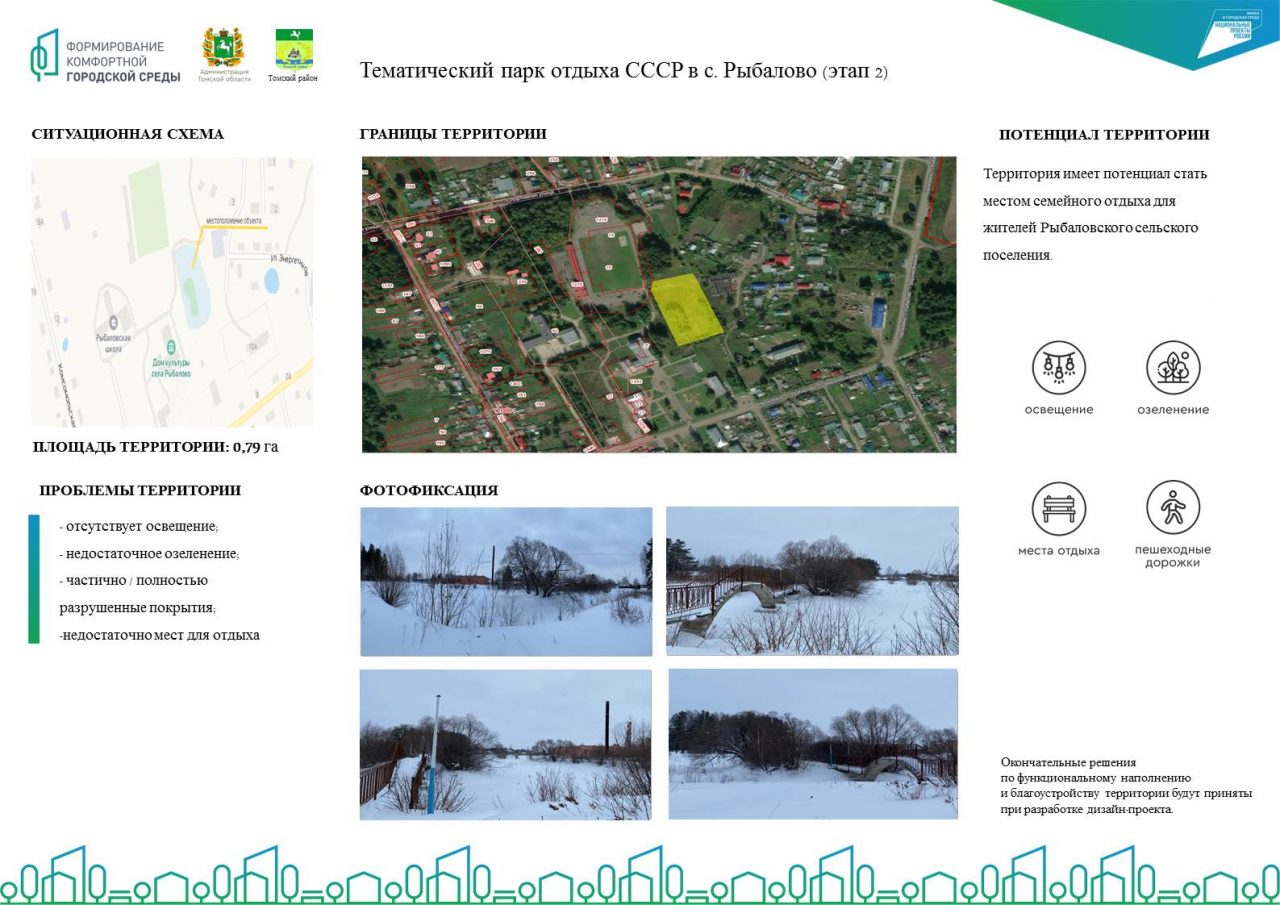Click the note Окончательные решения at bottom right
This screenshot has width=1280, height=905.
pyautogui.click(x=1126, y=785)
